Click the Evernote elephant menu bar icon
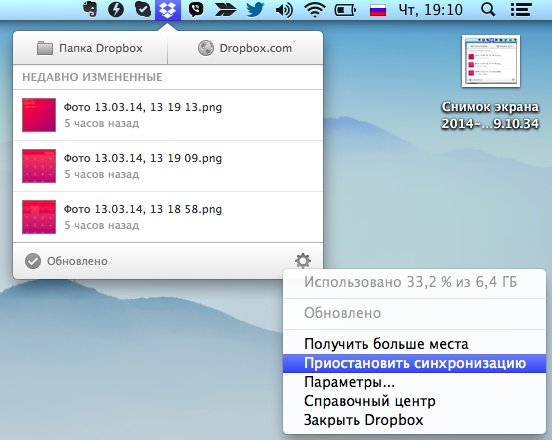The height and width of the screenshot is (440, 552). point(90,10)
